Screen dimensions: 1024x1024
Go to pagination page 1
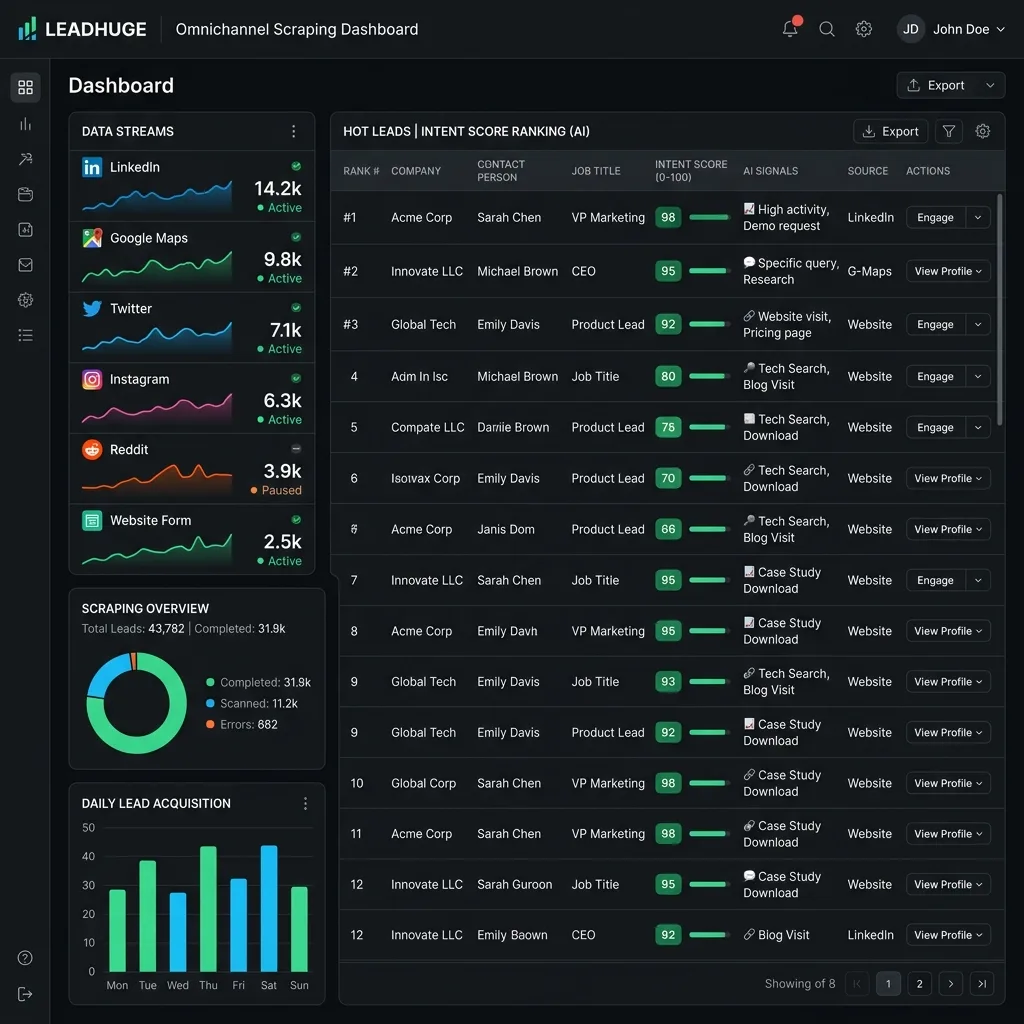(888, 984)
